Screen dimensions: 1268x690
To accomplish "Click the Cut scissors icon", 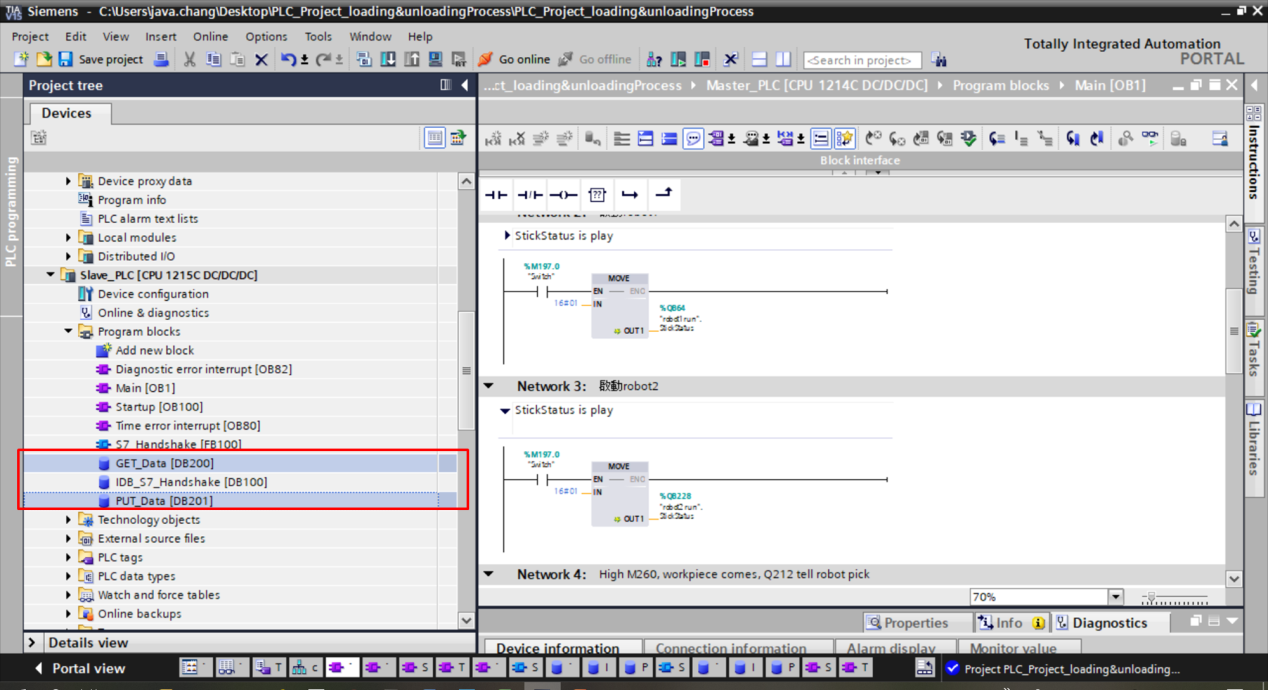I will [x=189, y=60].
